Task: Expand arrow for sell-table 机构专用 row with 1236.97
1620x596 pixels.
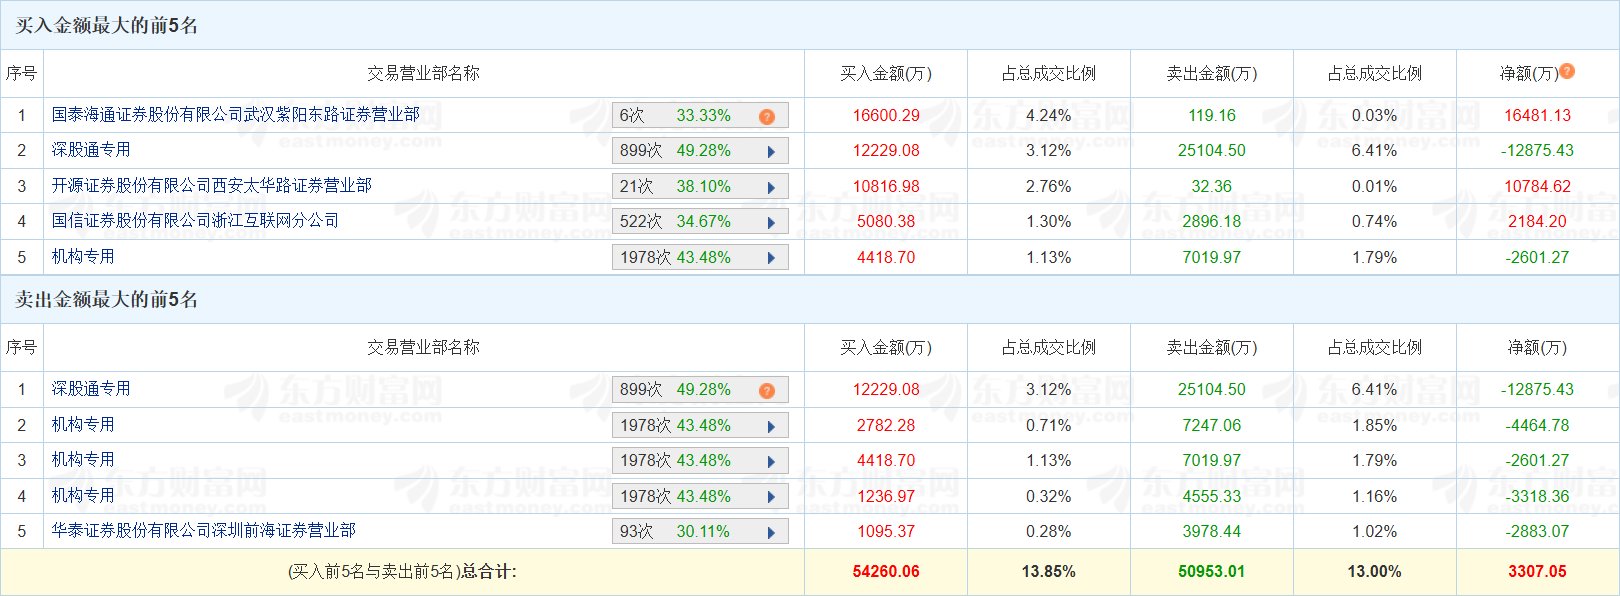Action: click(x=771, y=497)
